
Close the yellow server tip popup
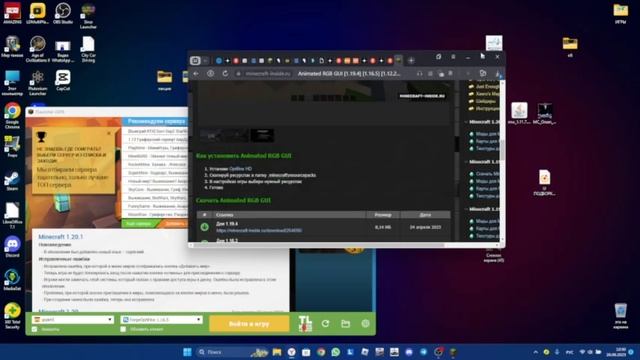coord(109,133)
